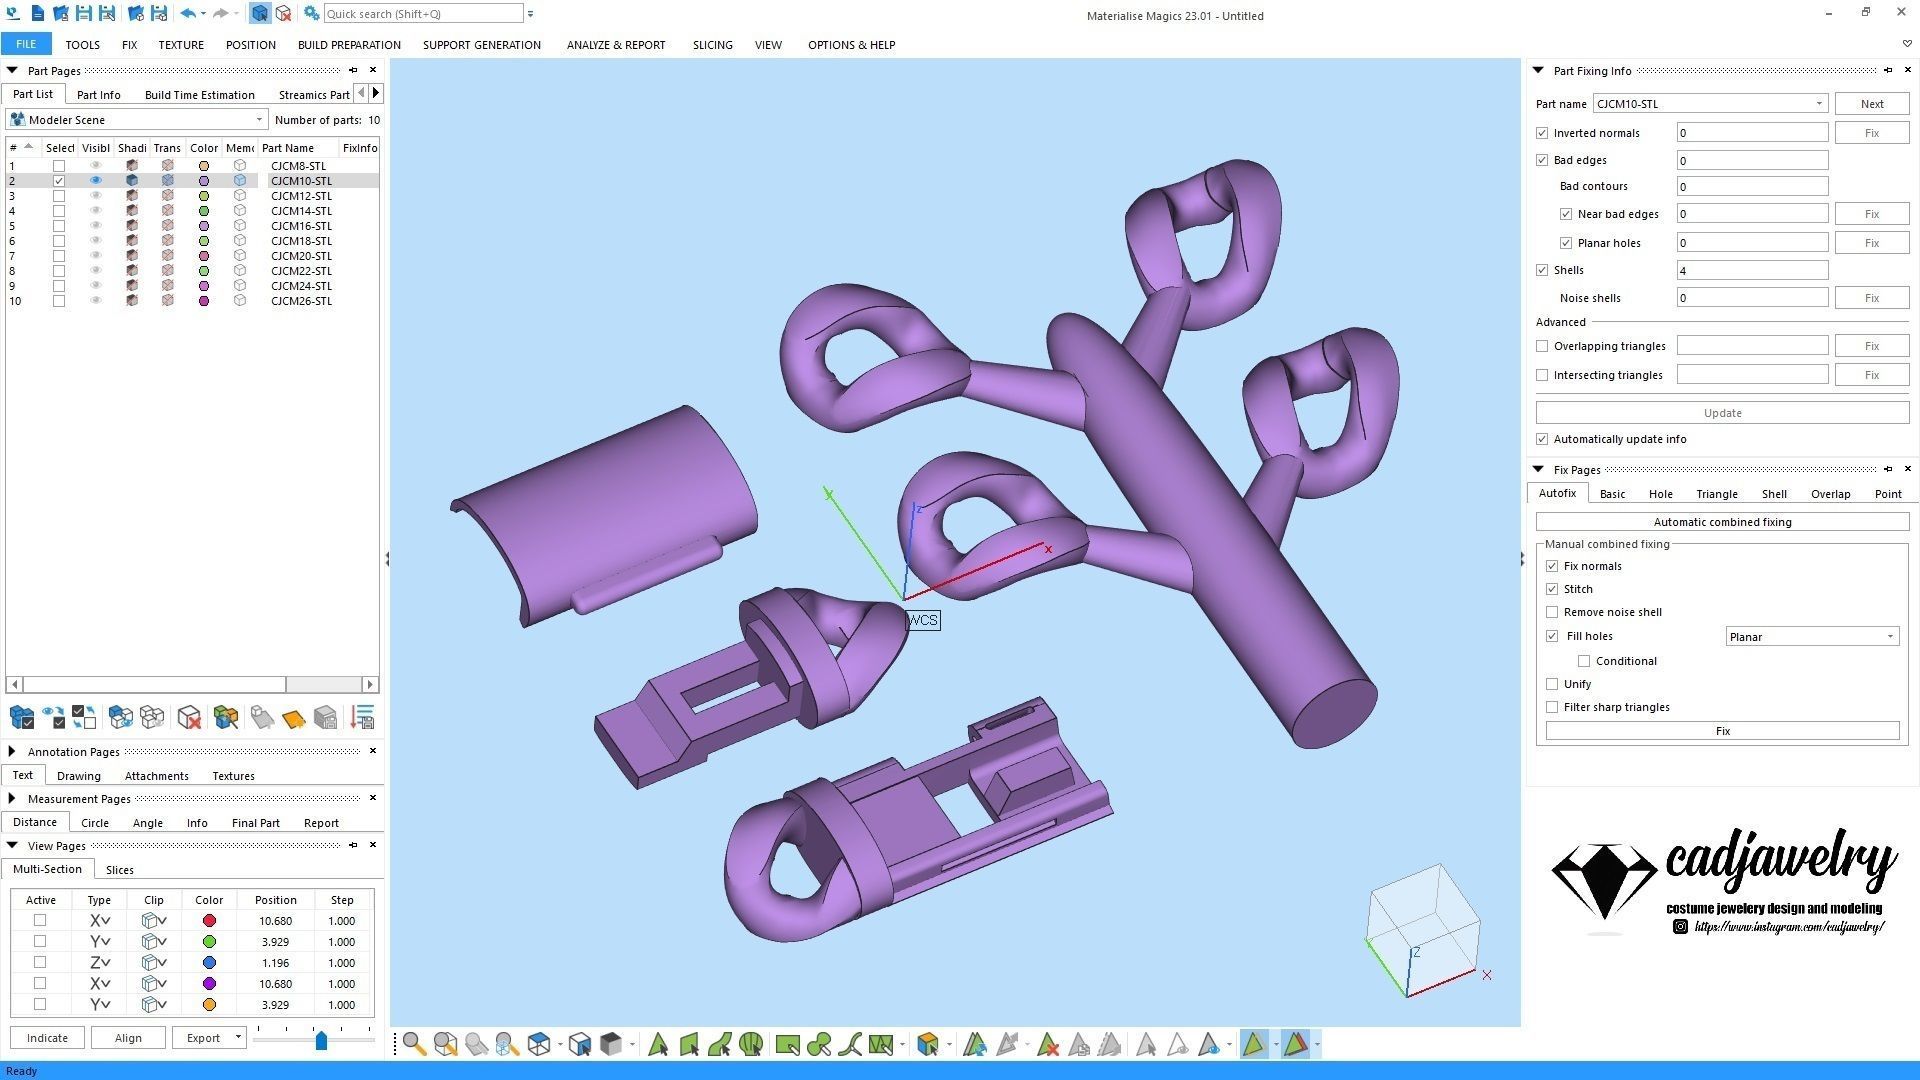Open the settings gears icon
The height and width of the screenshot is (1080, 1920).
pos(311,14)
